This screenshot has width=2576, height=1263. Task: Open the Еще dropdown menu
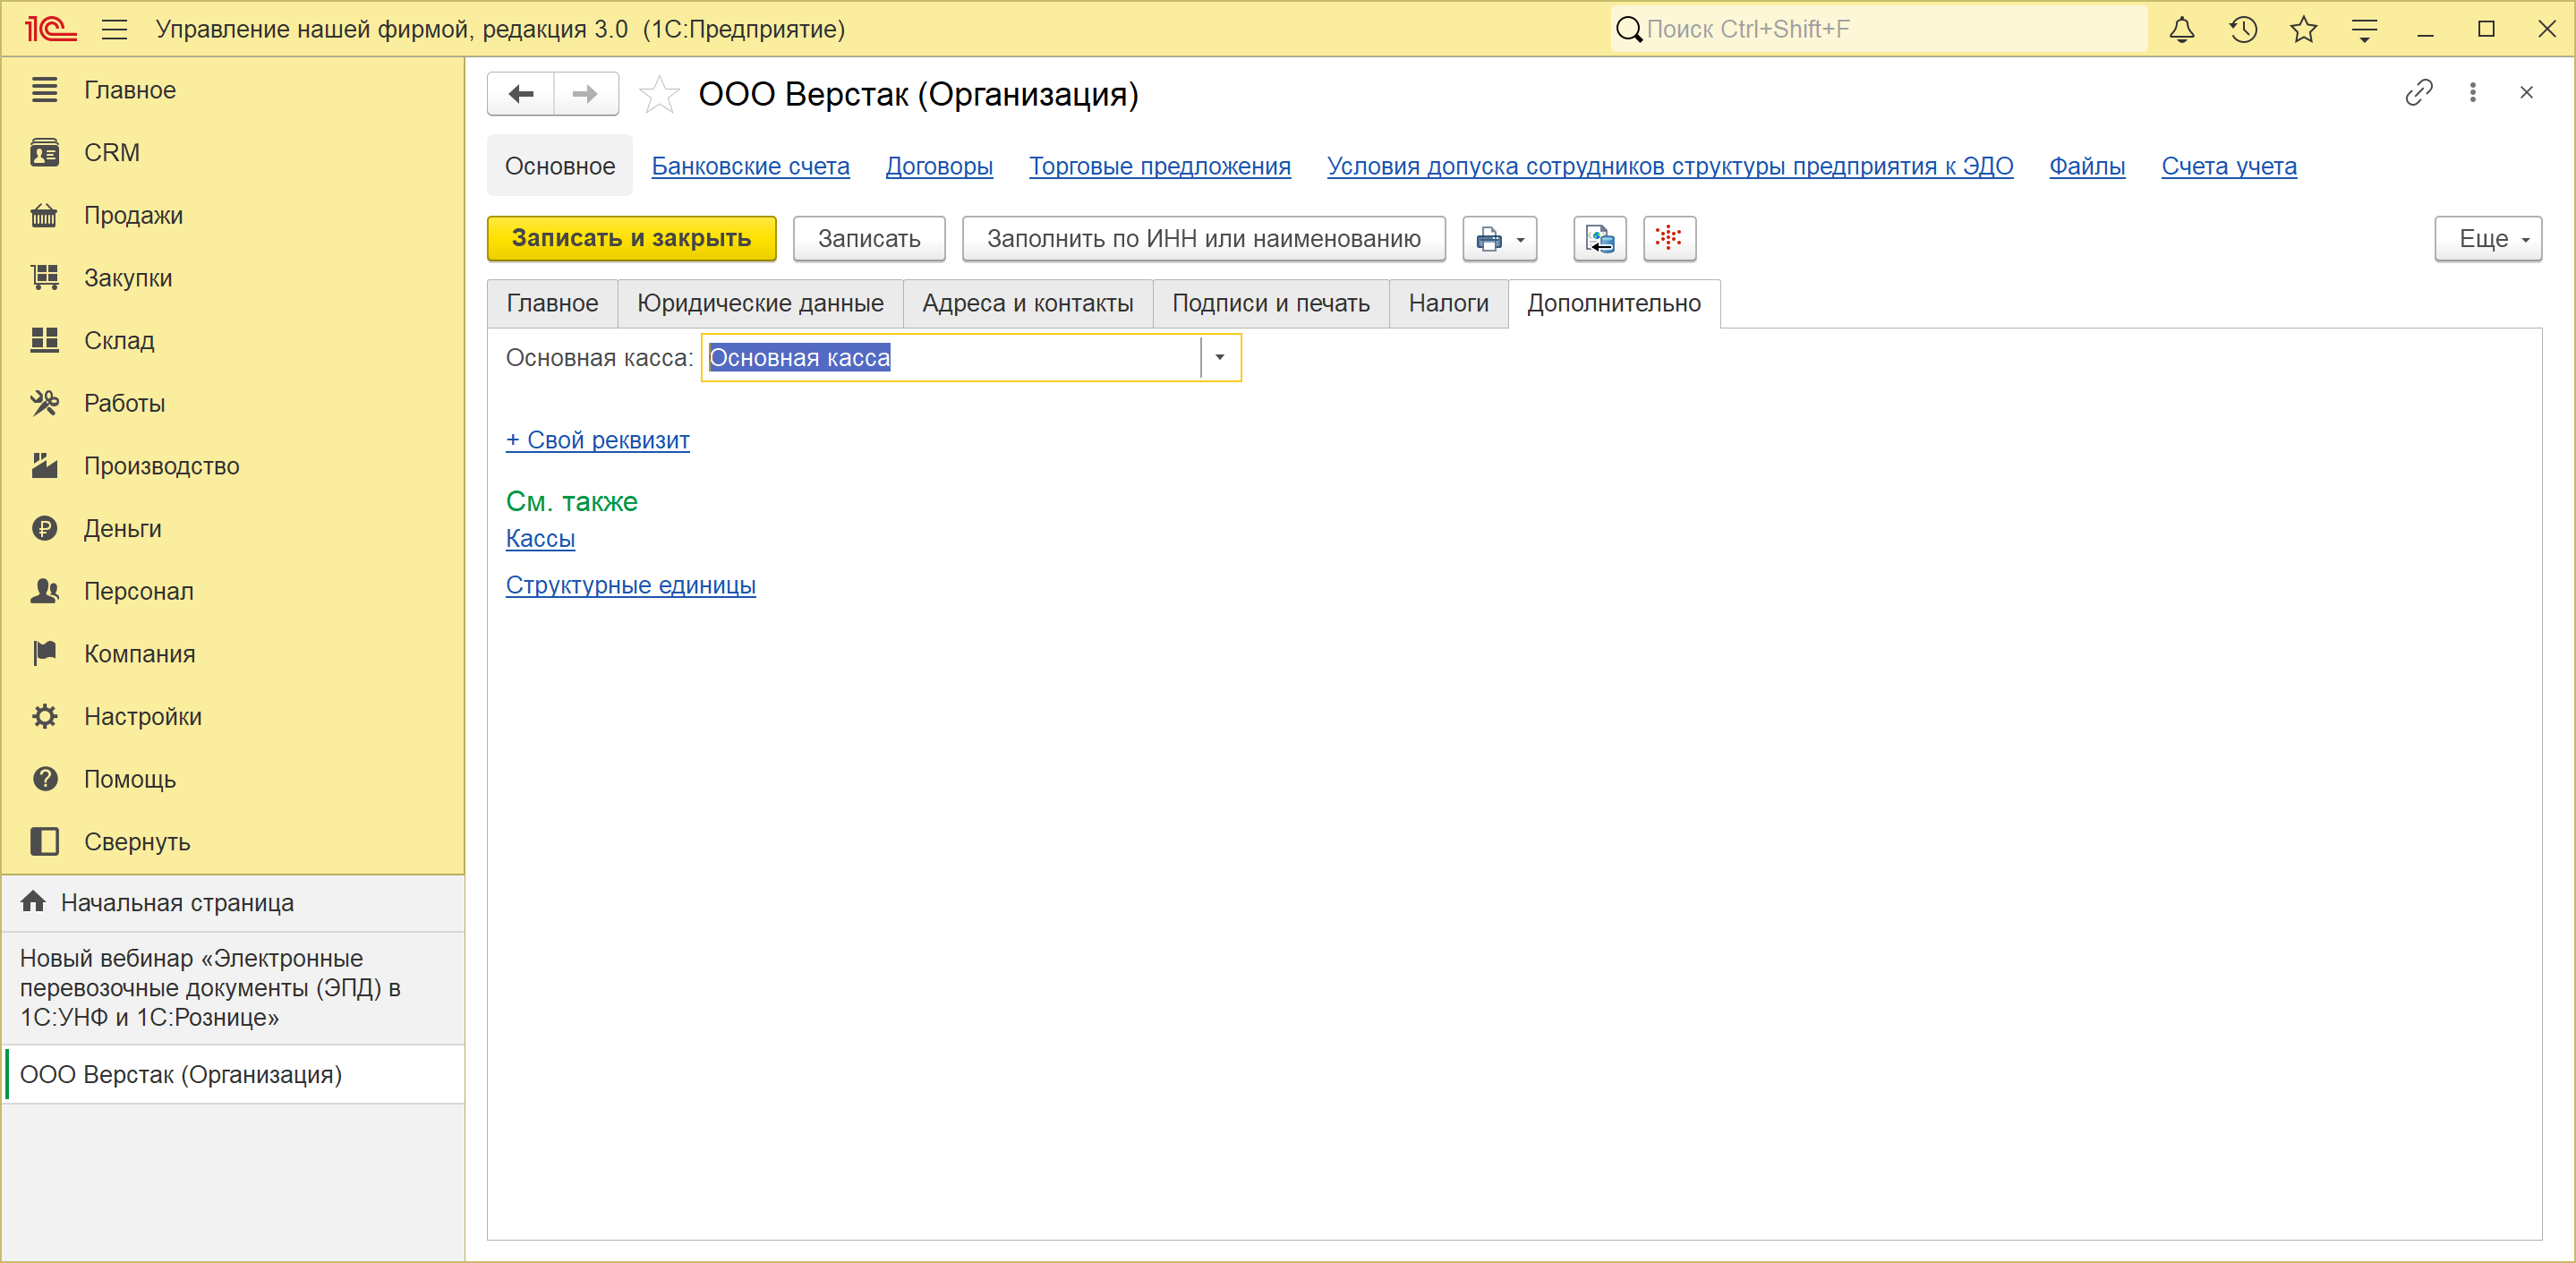[x=2488, y=239]
